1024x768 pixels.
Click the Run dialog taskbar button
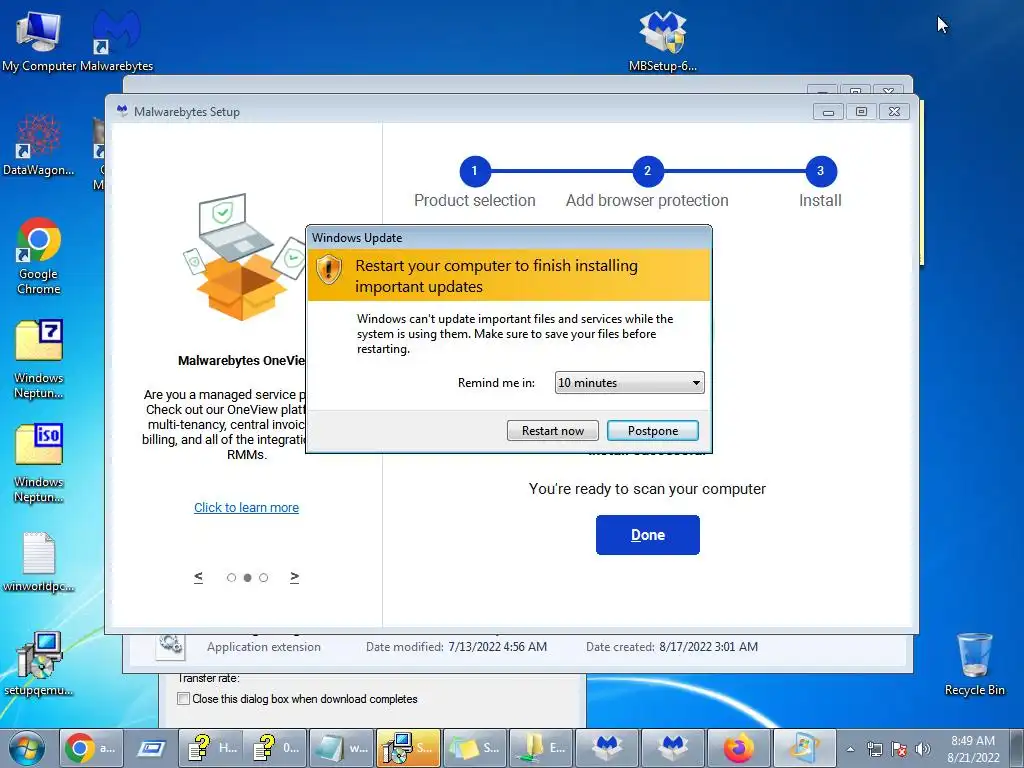(150, 748)
